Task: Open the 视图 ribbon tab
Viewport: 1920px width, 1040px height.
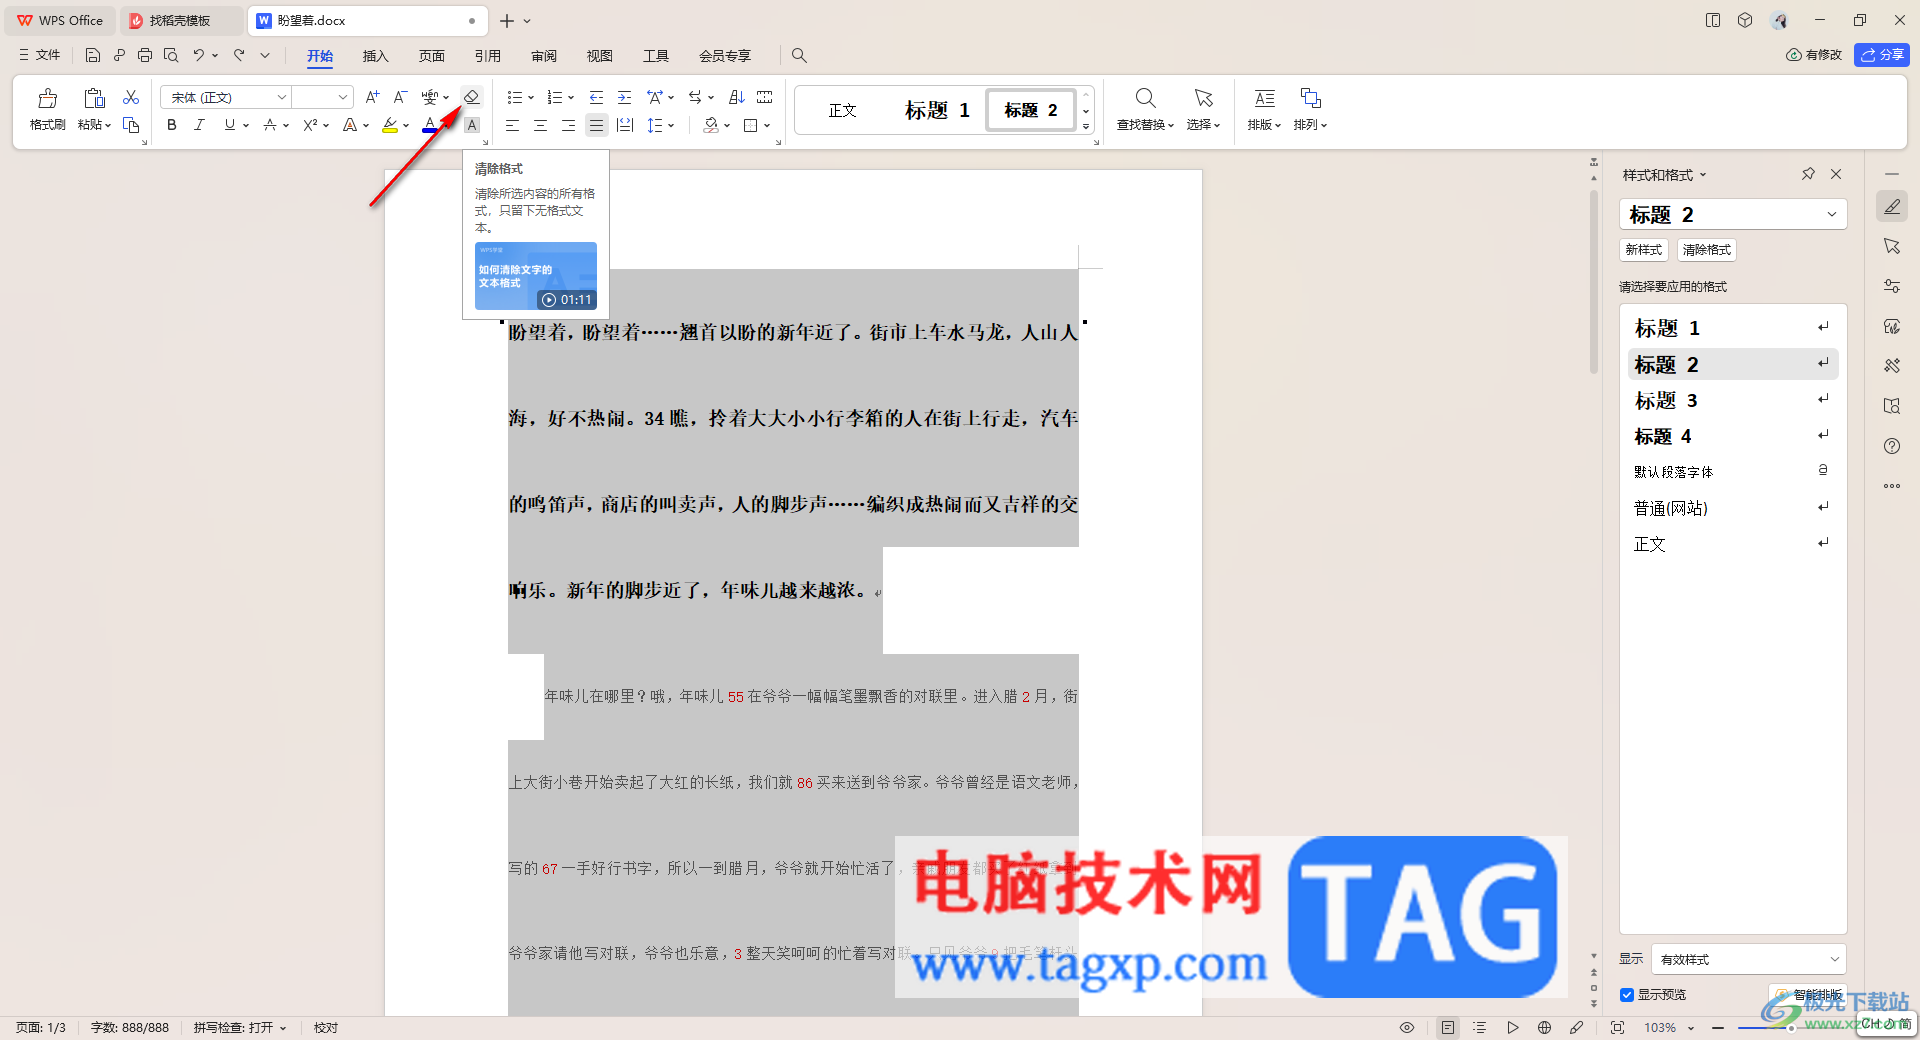Action: pos(600,56)
